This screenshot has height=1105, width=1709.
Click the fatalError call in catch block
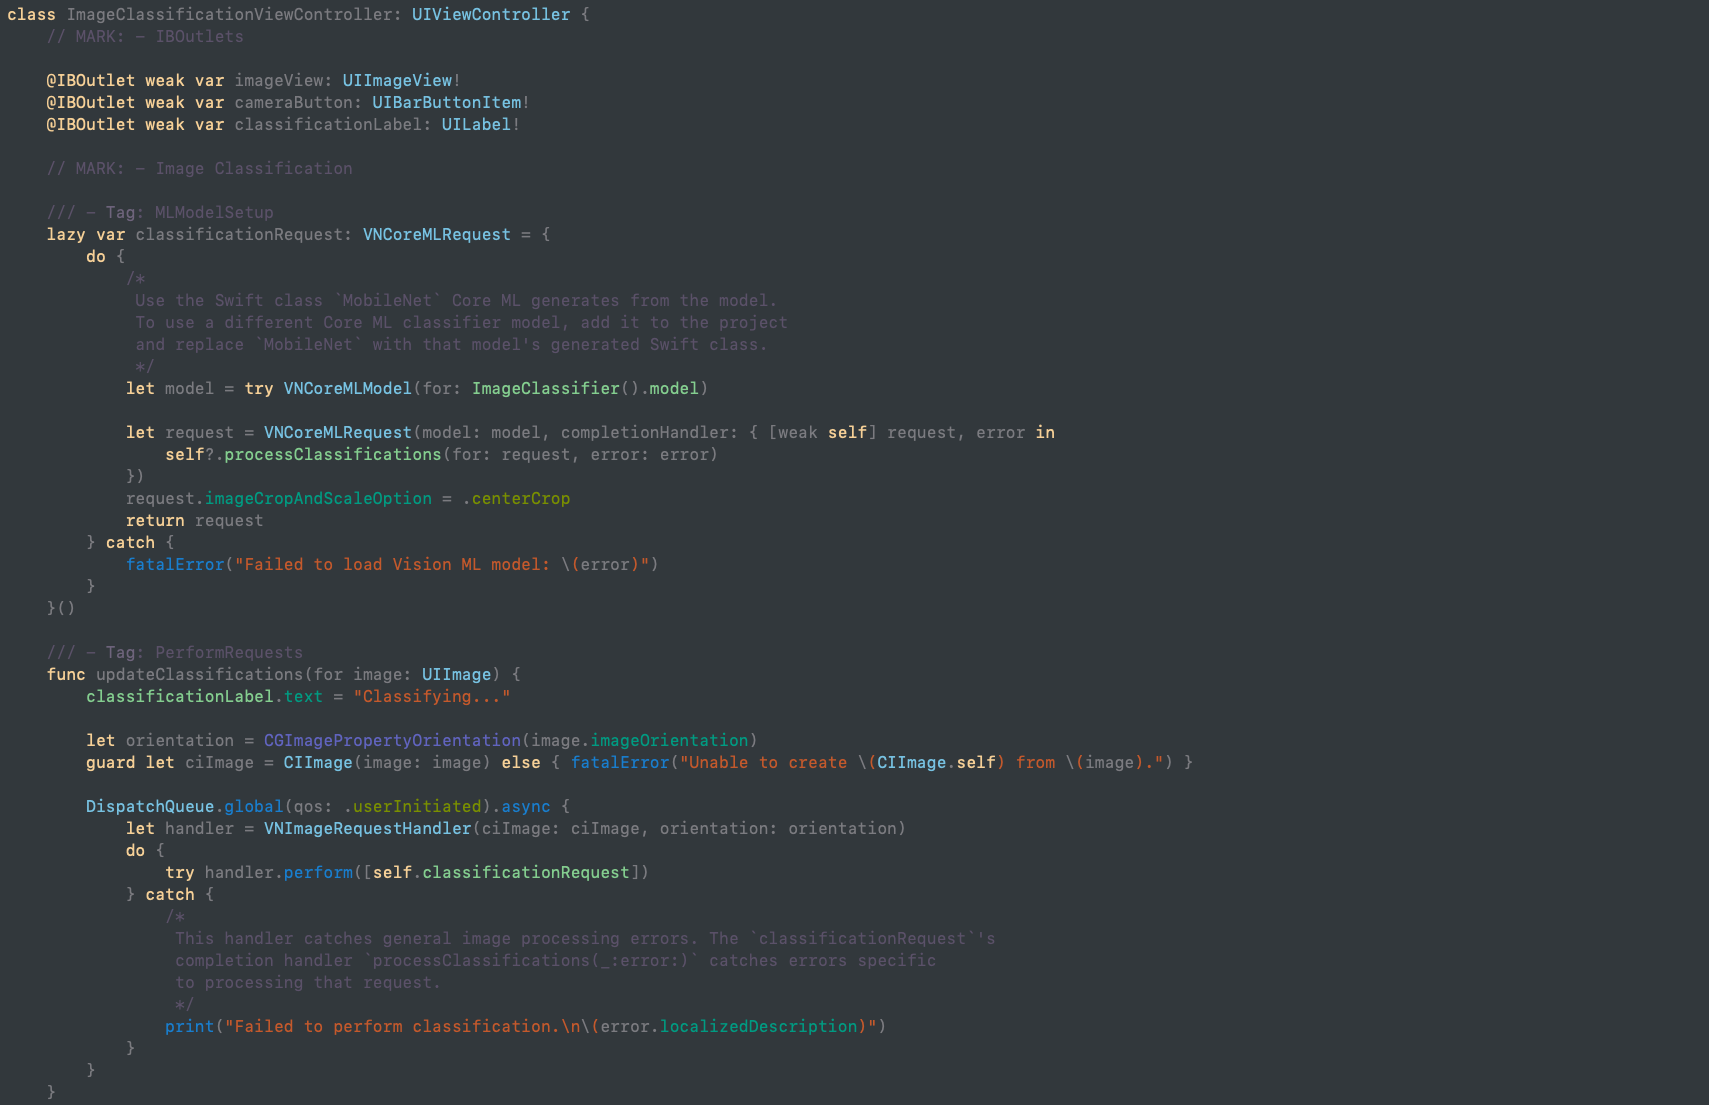tap(175, 564)
